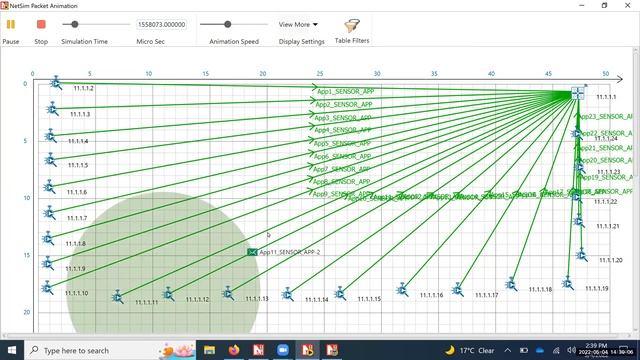The height and width of the screenshot is (360, 640).
Task: Click the App8_SENSOR_APP link label
Action: point(342,182)
